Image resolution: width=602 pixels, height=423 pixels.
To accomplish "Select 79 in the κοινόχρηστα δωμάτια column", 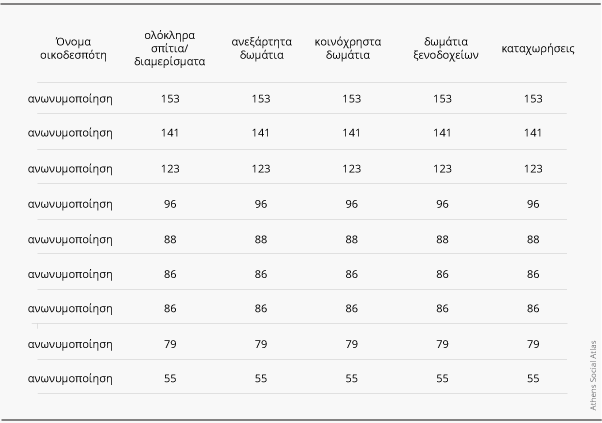I will click(x=351, y=343).
